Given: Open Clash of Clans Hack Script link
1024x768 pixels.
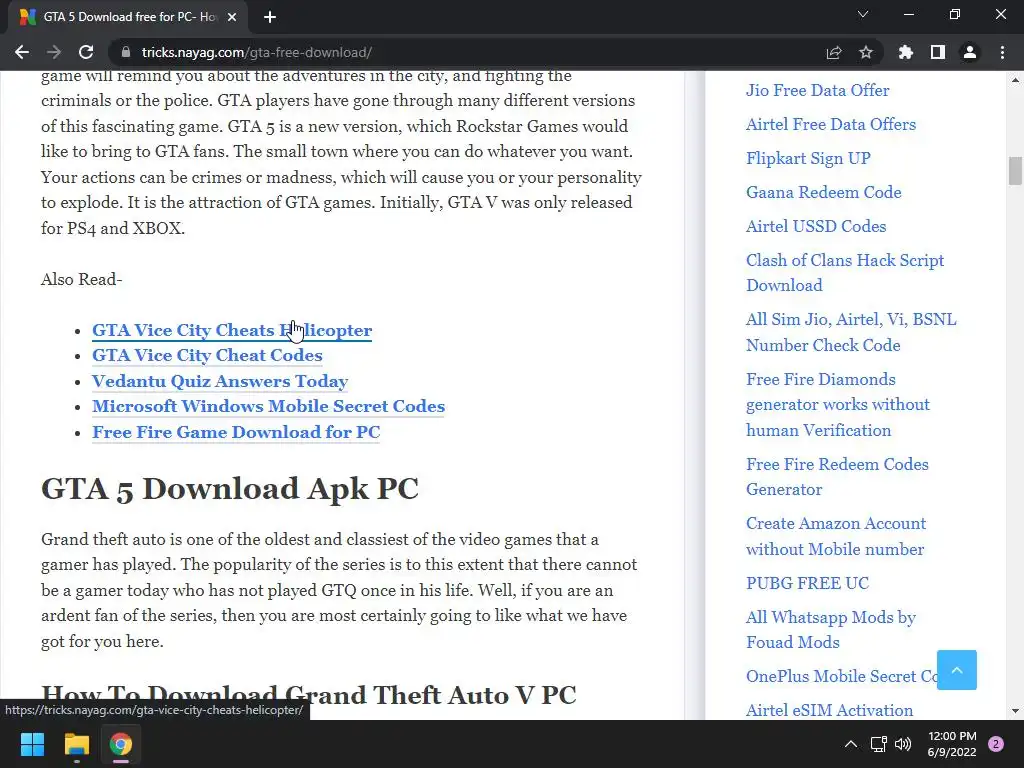Looking at the screenshot, I should coord(845,272).
